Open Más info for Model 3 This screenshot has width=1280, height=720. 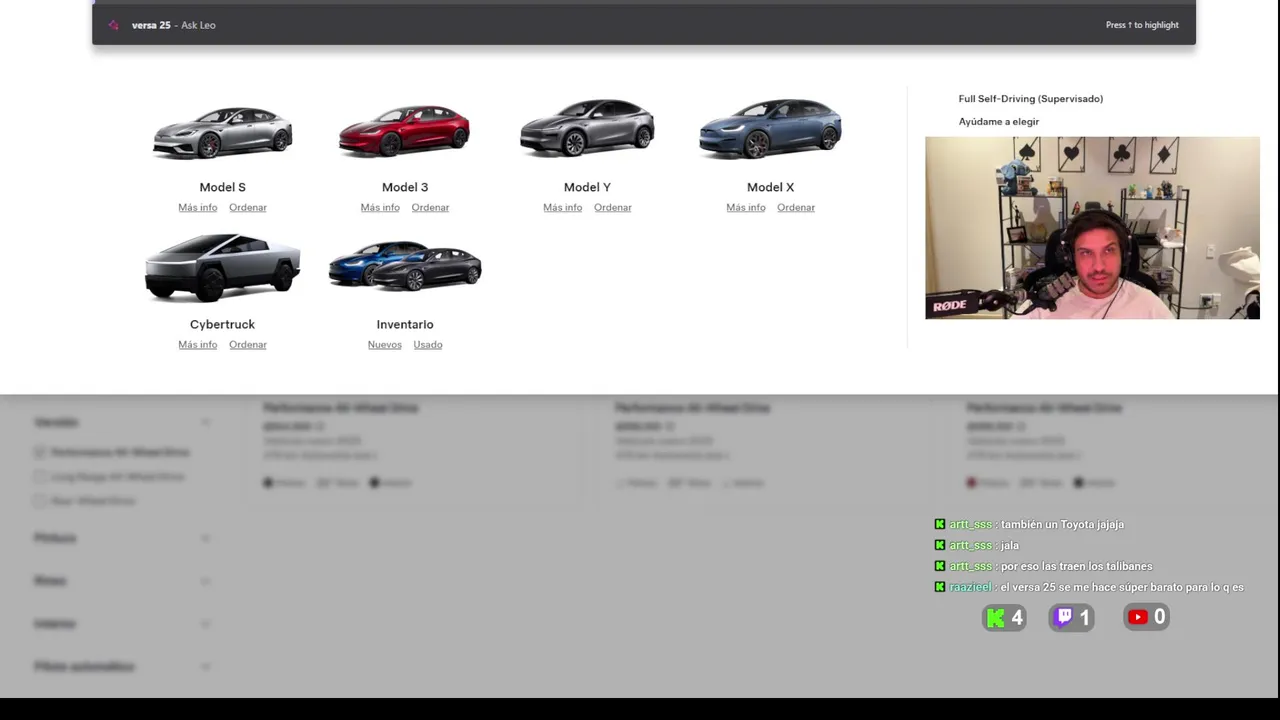tap(380, 207)
